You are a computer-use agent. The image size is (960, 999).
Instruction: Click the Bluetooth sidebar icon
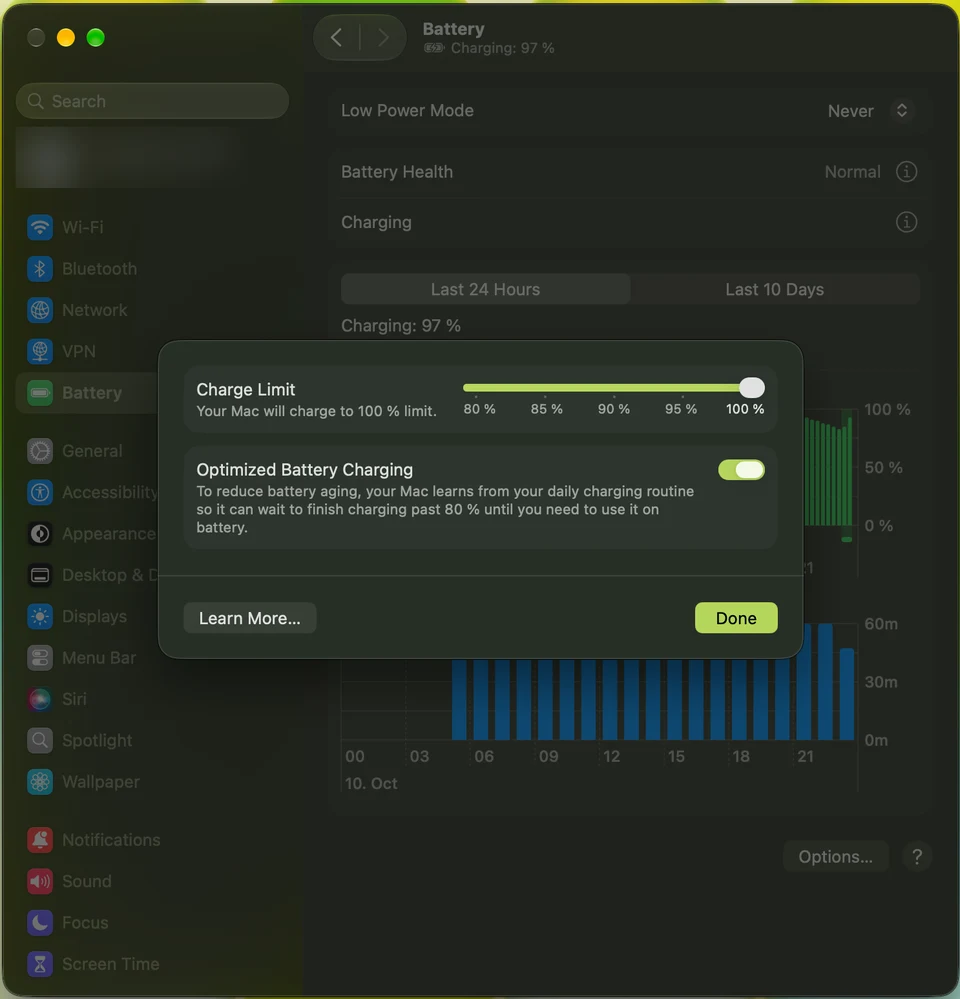point(39,269)
